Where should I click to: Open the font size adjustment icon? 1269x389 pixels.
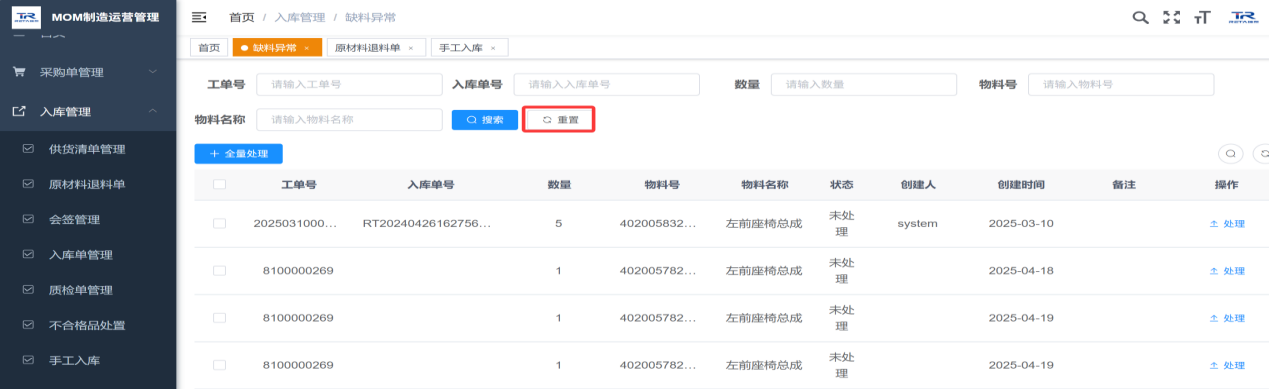[x=1202, y=17]
